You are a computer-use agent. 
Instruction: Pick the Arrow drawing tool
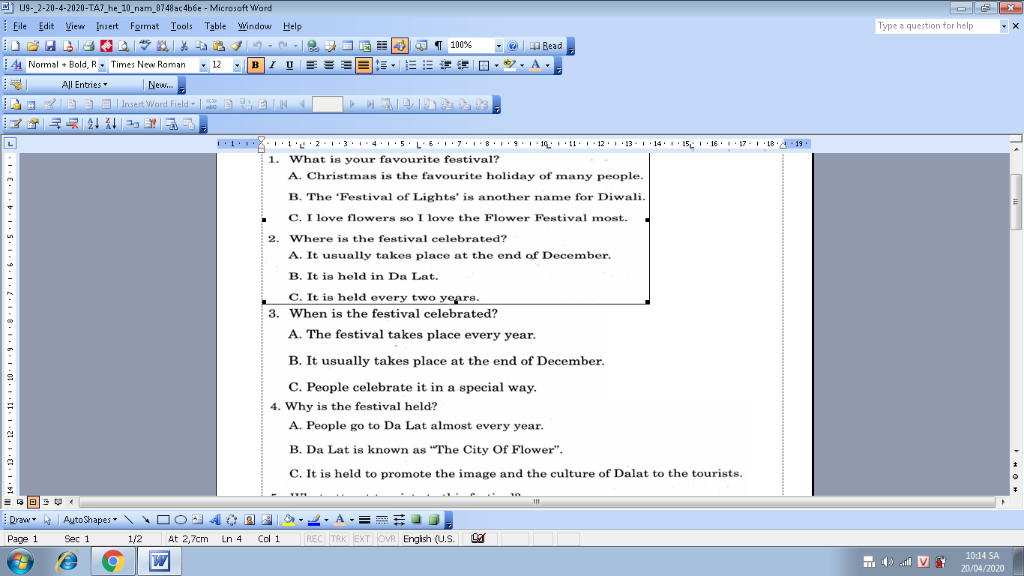pyautogui.click(x=146, y=520)
